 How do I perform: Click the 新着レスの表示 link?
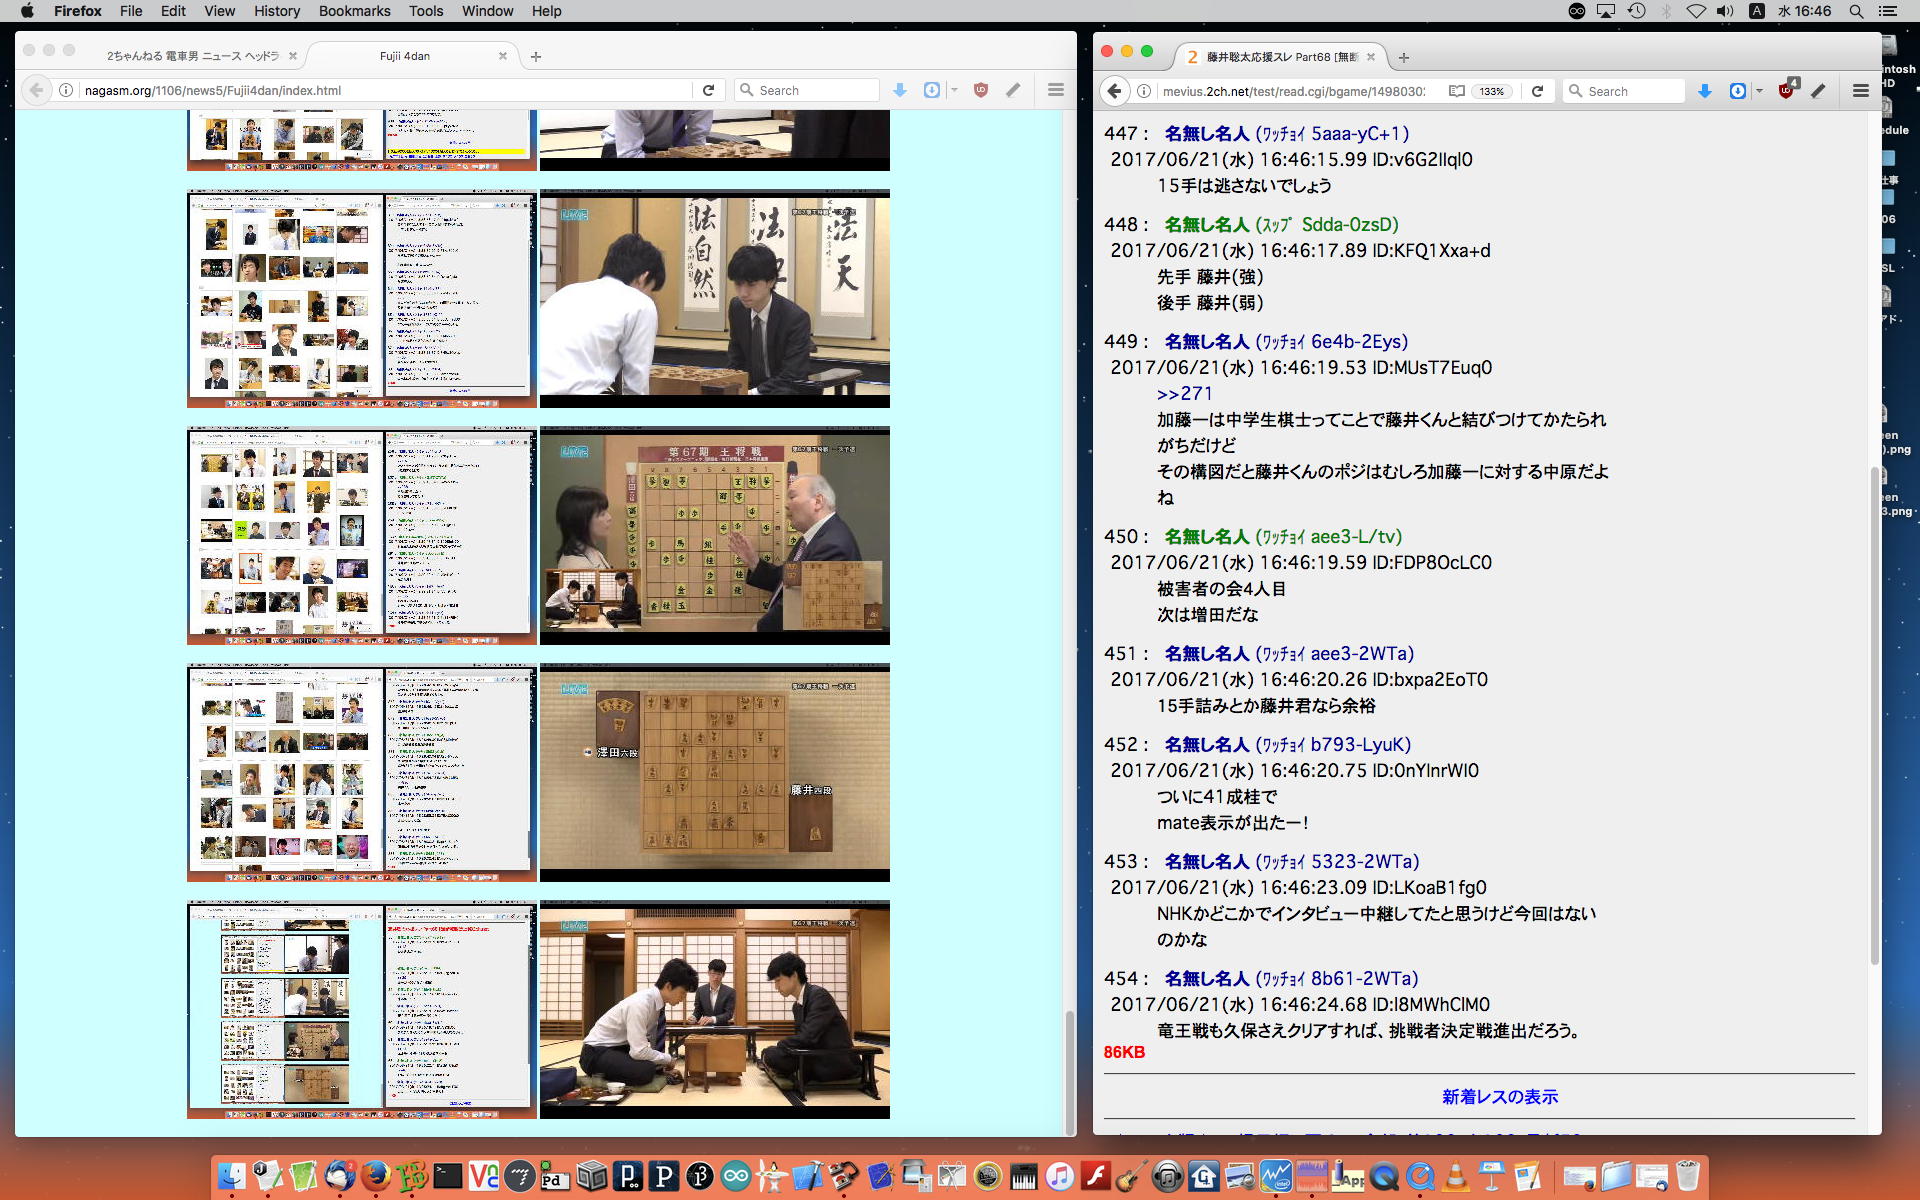click(1499, 1096)
